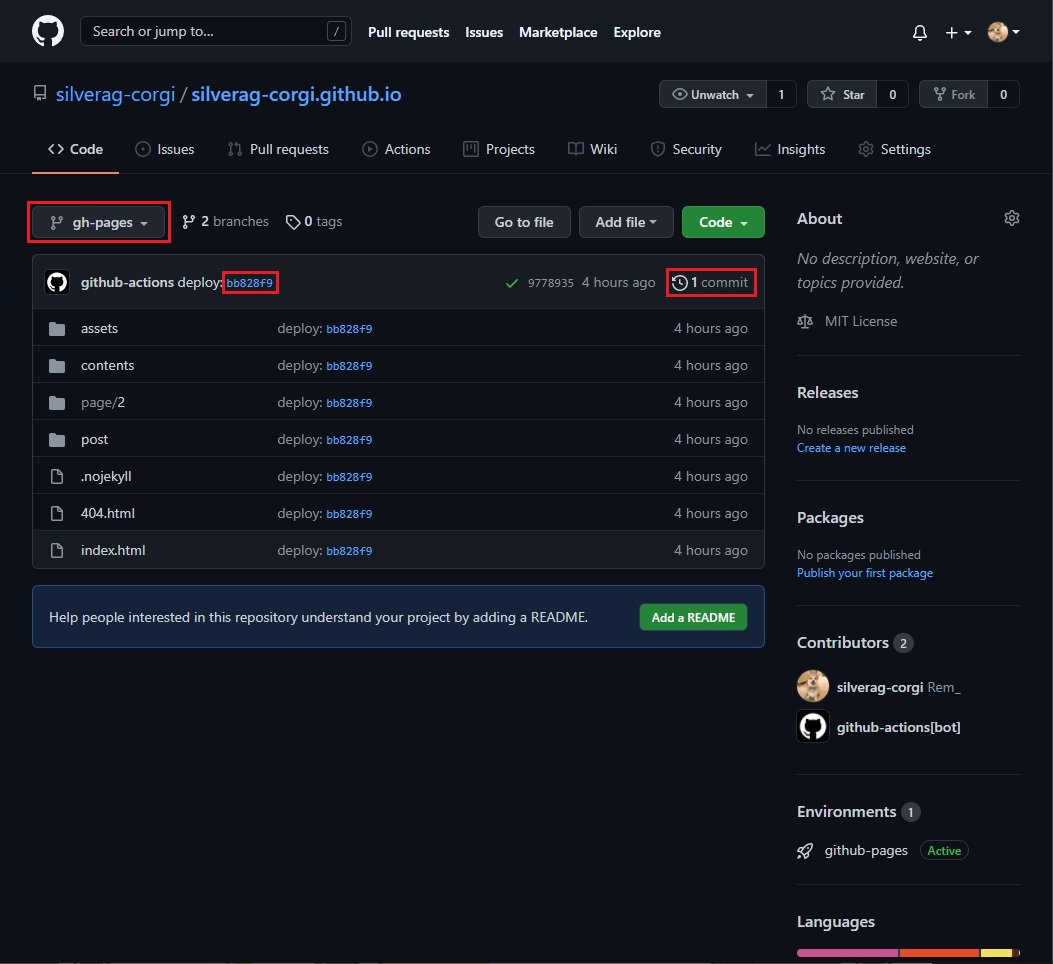1053x964 pixels.
Task: Star the repository
Action: coord(842,94)
